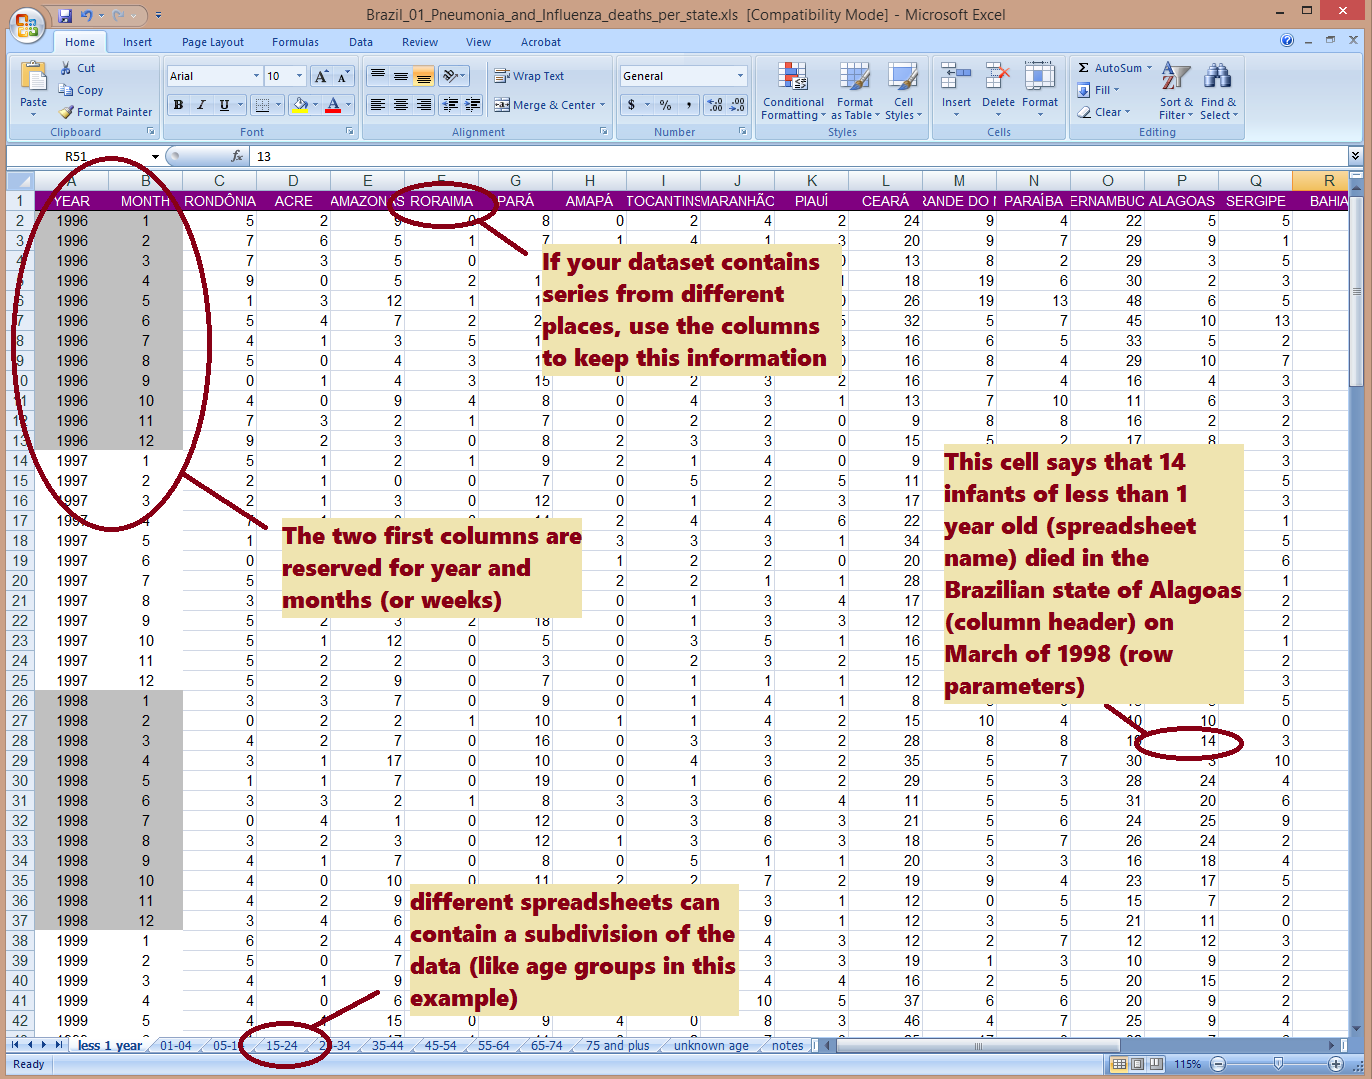Shrink font size with smaller A
The image size is (1372, 1079).
pos(343,76)
